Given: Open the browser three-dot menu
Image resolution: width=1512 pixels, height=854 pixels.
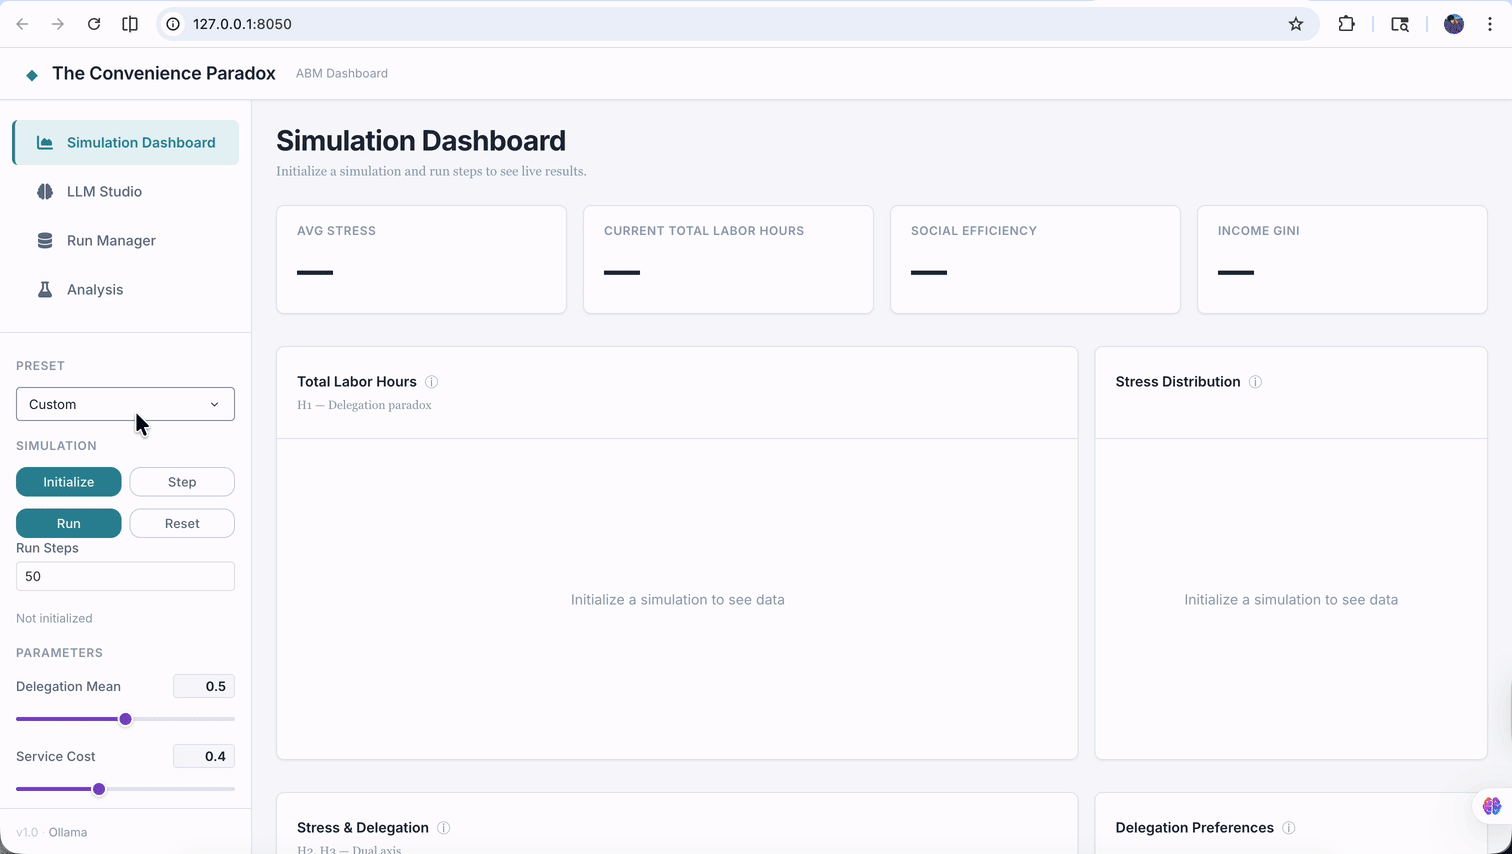Looking at the screenshot, I should pyautogui.click(x=1490, y=24).
